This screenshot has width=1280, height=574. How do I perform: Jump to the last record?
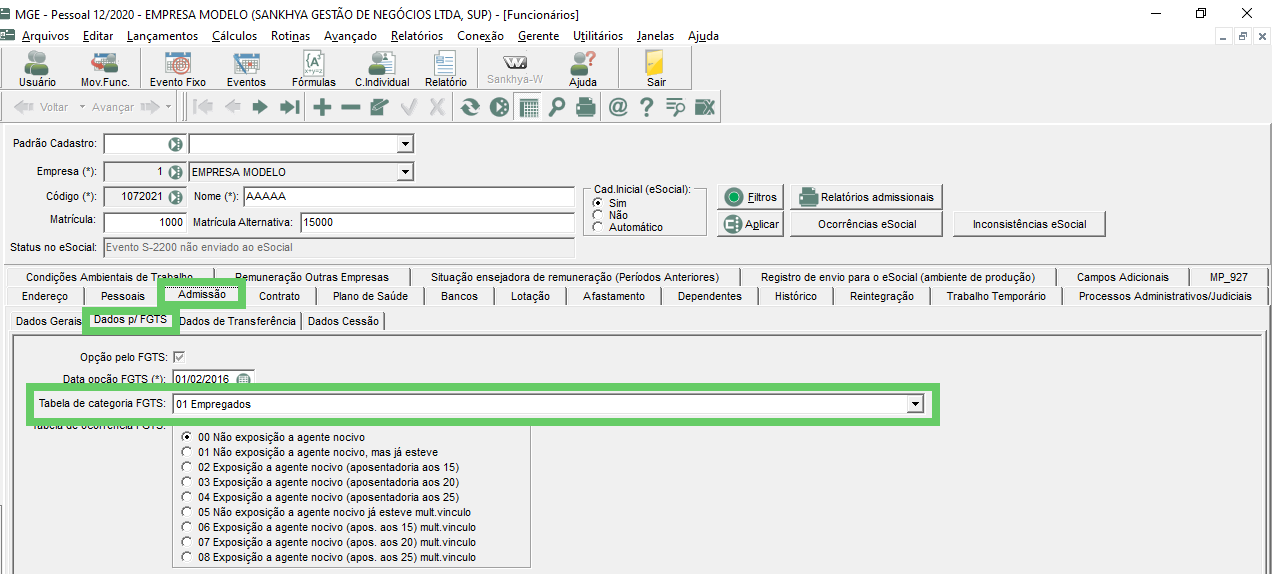(x=290, y=107)
